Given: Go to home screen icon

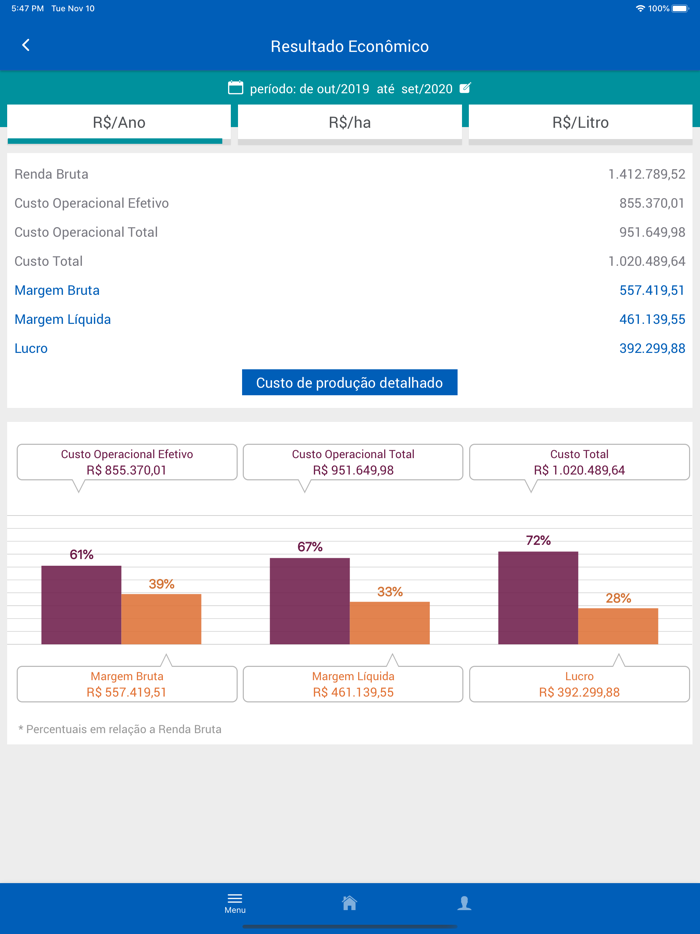Looking at the screenshot, I should coord(349,903).
